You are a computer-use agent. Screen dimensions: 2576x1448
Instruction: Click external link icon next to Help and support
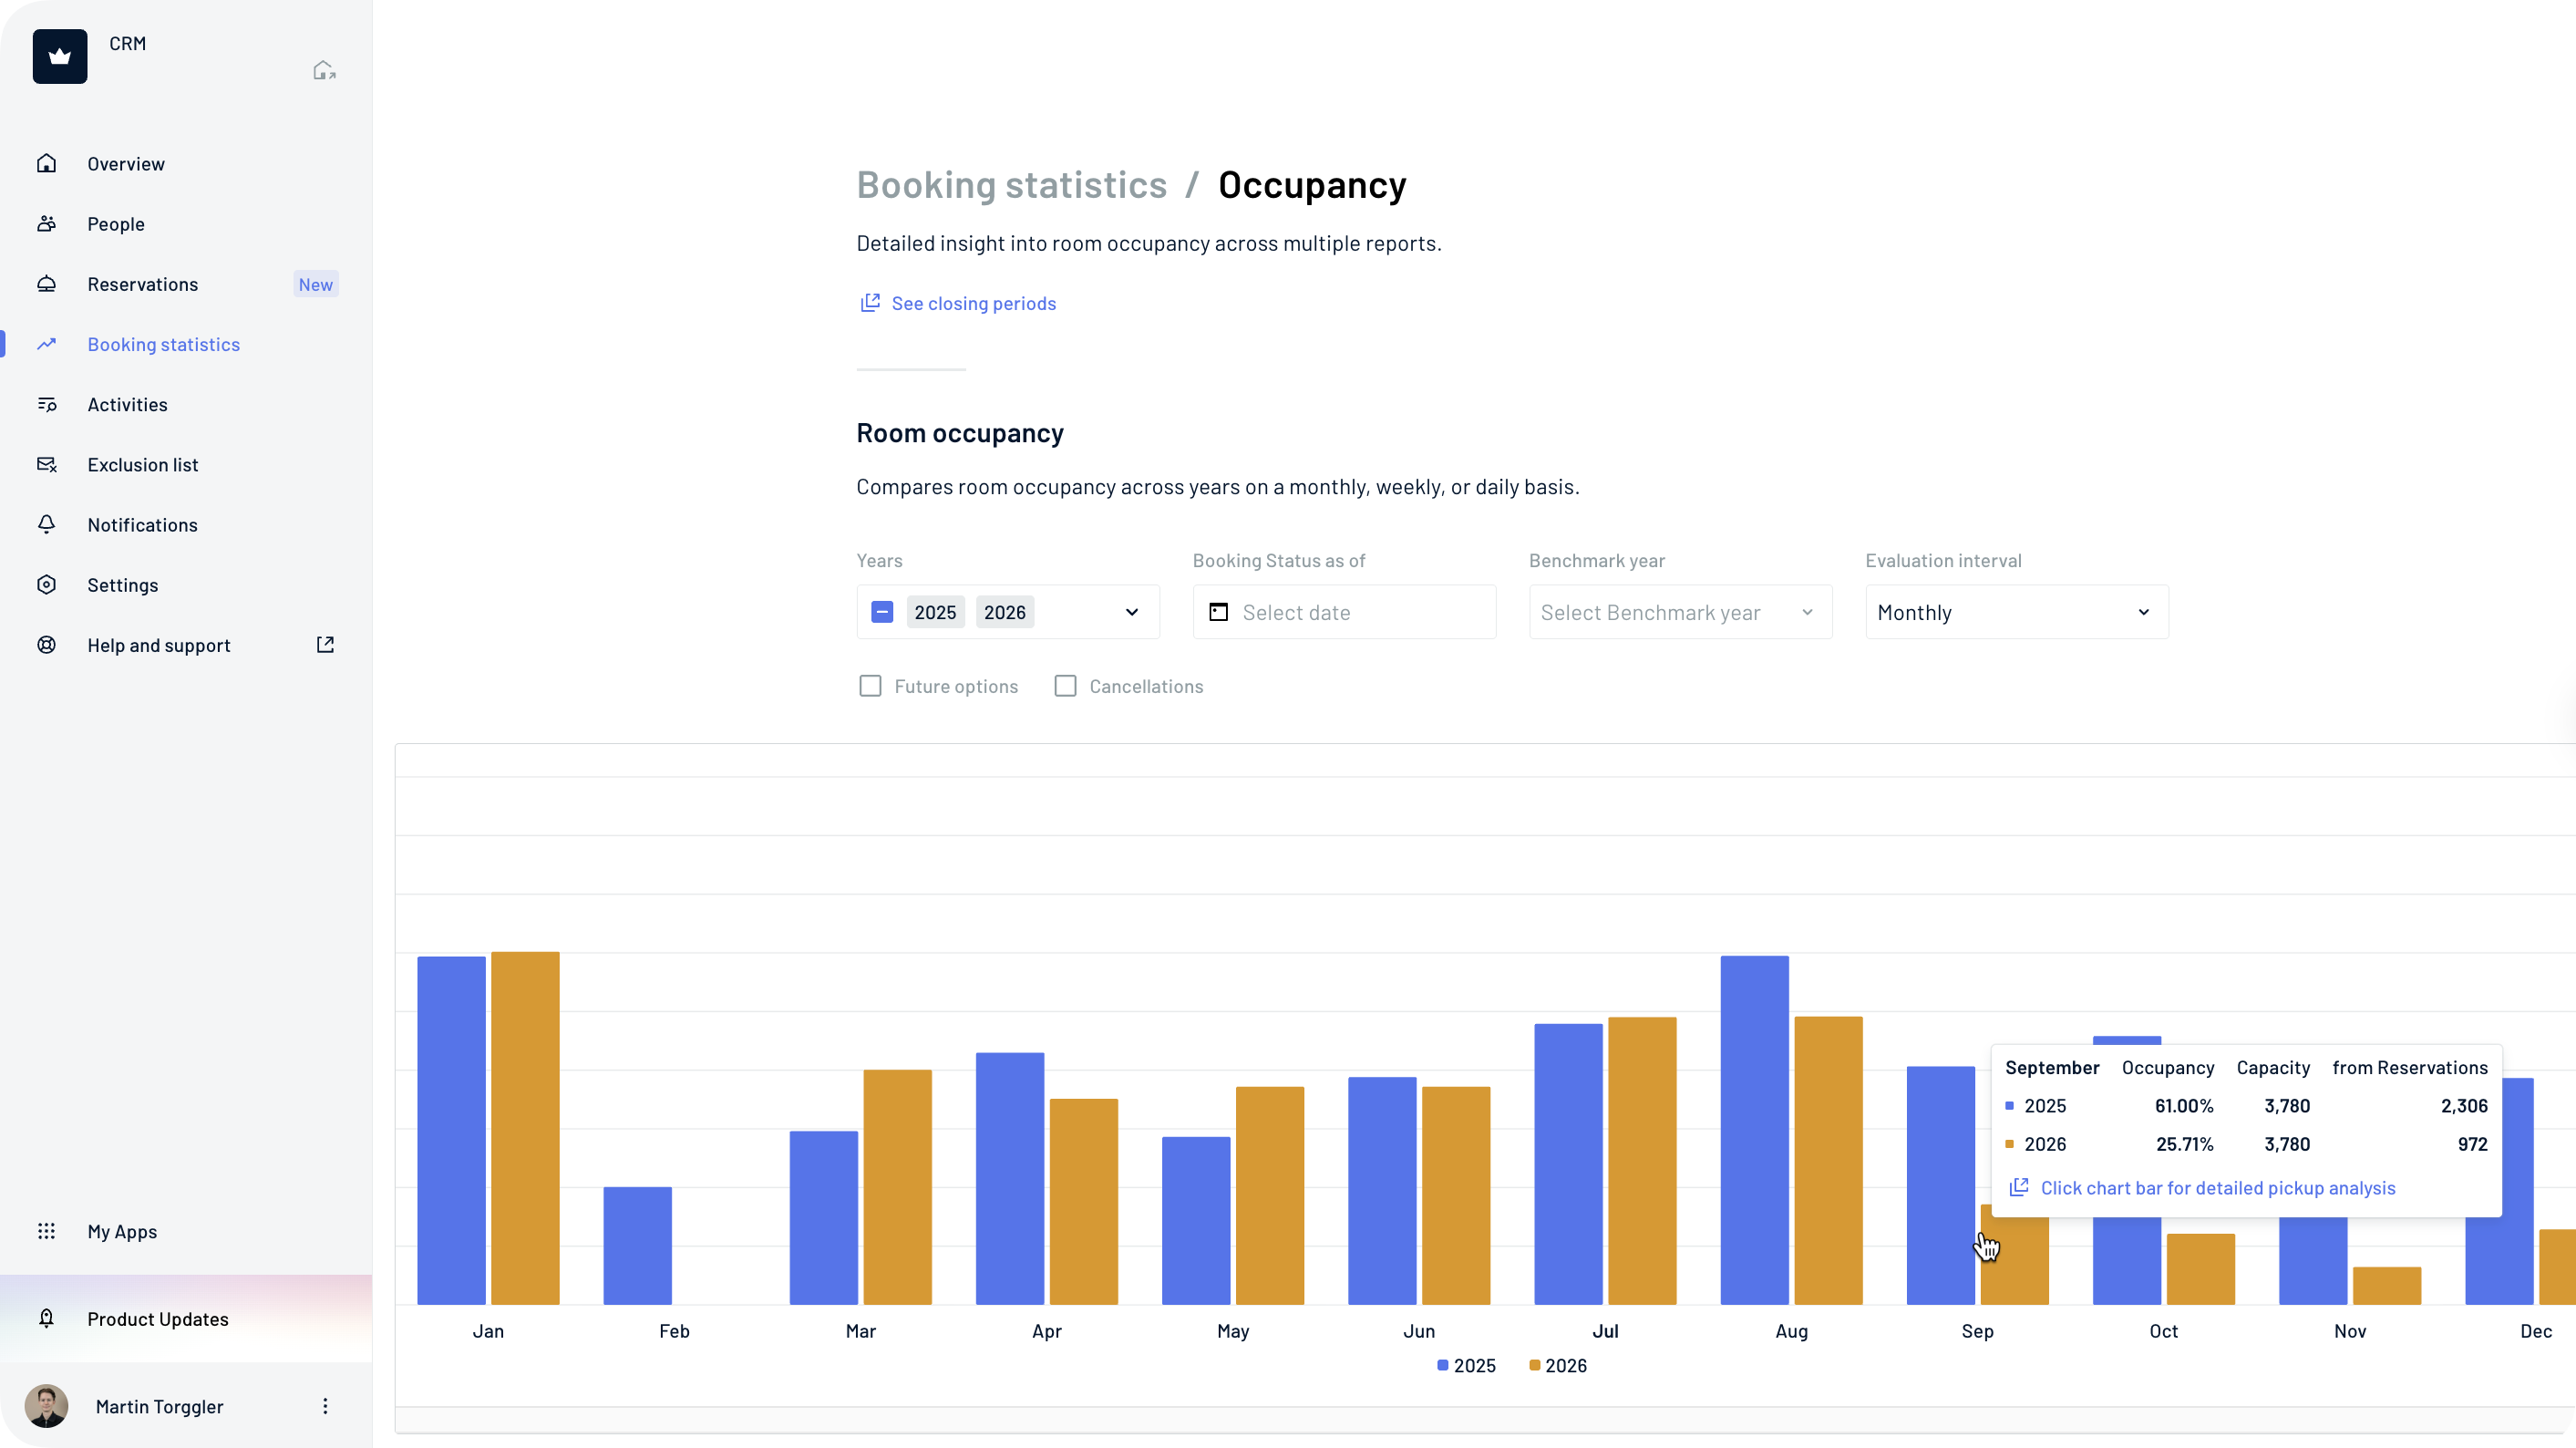[325, 644]
